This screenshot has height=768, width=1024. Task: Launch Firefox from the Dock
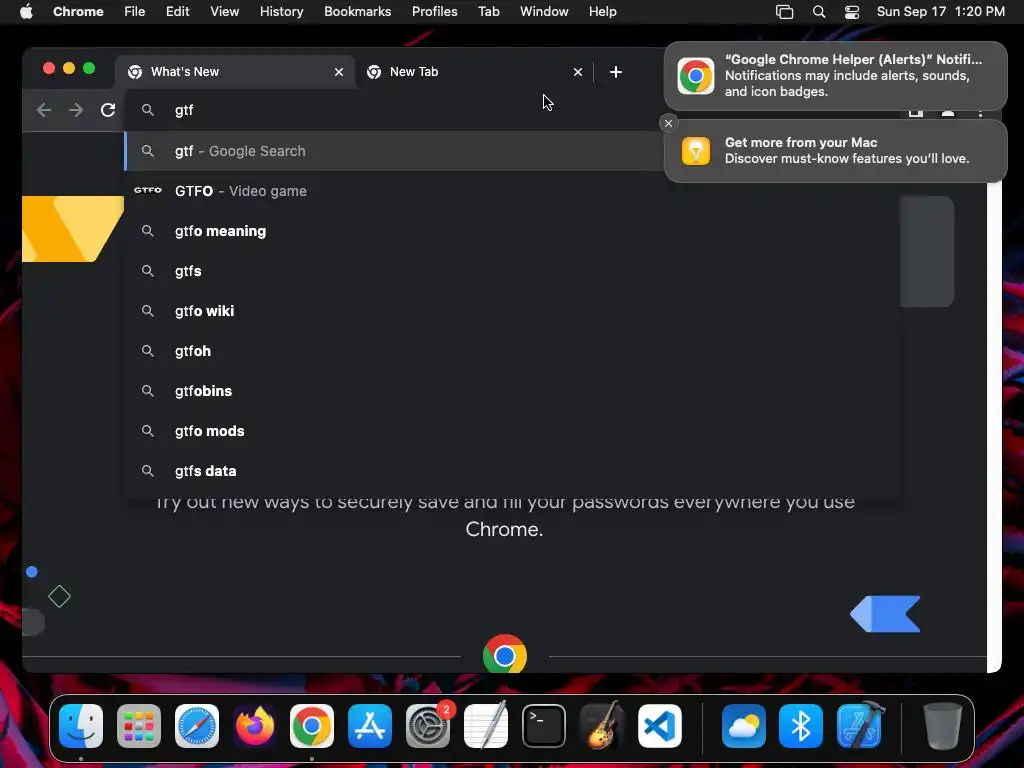point(254,726)
